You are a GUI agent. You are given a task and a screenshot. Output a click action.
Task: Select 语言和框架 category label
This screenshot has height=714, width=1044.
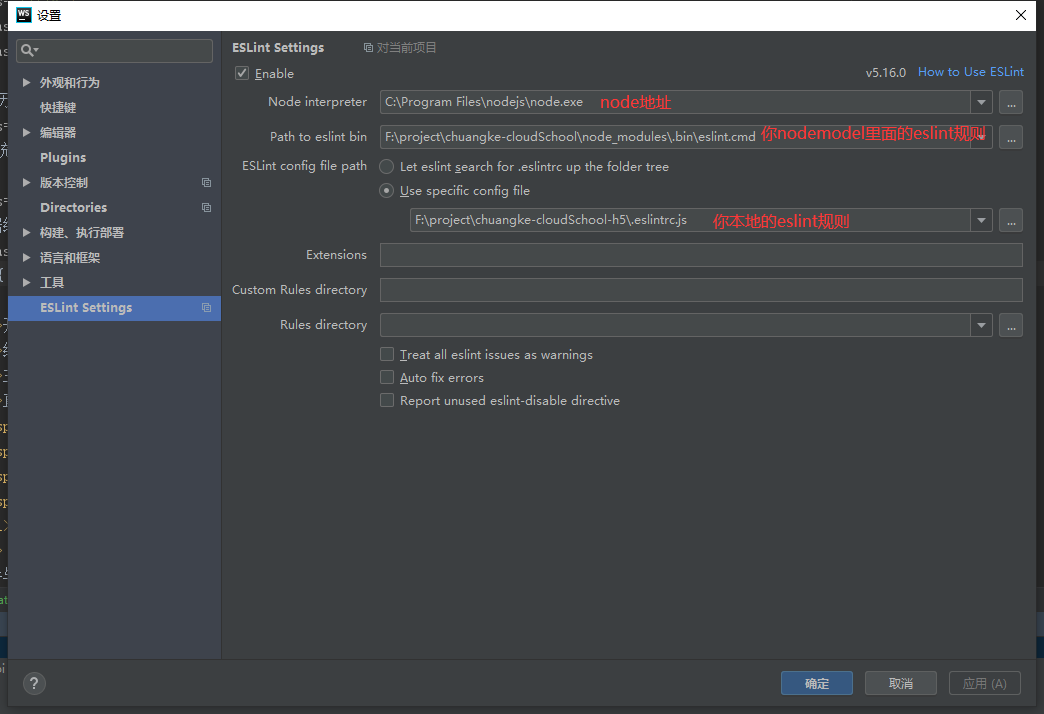70,258
